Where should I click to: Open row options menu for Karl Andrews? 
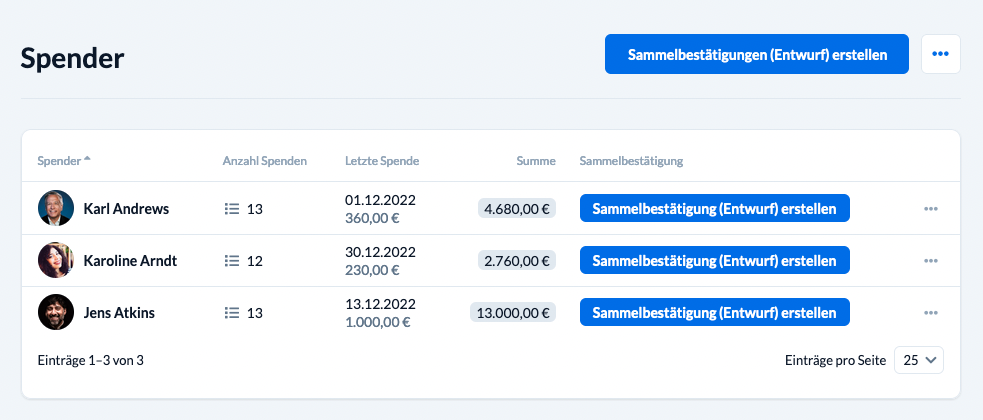930,209
